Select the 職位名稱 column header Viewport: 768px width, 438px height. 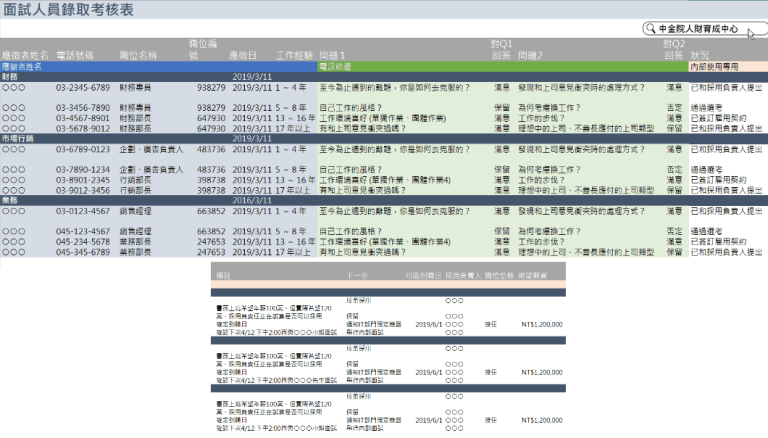click(137, 55)
